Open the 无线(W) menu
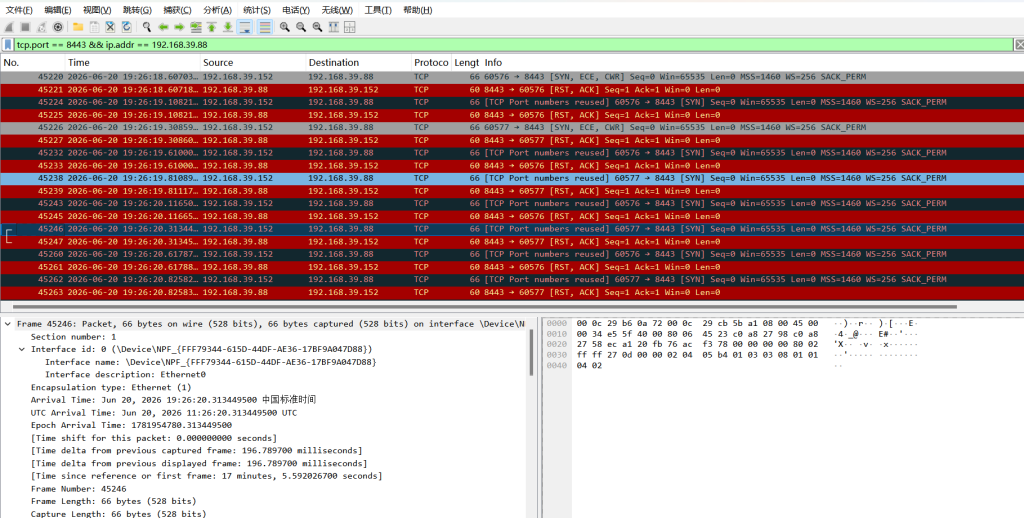1024x518 pixels. click(x=337, y=10)
